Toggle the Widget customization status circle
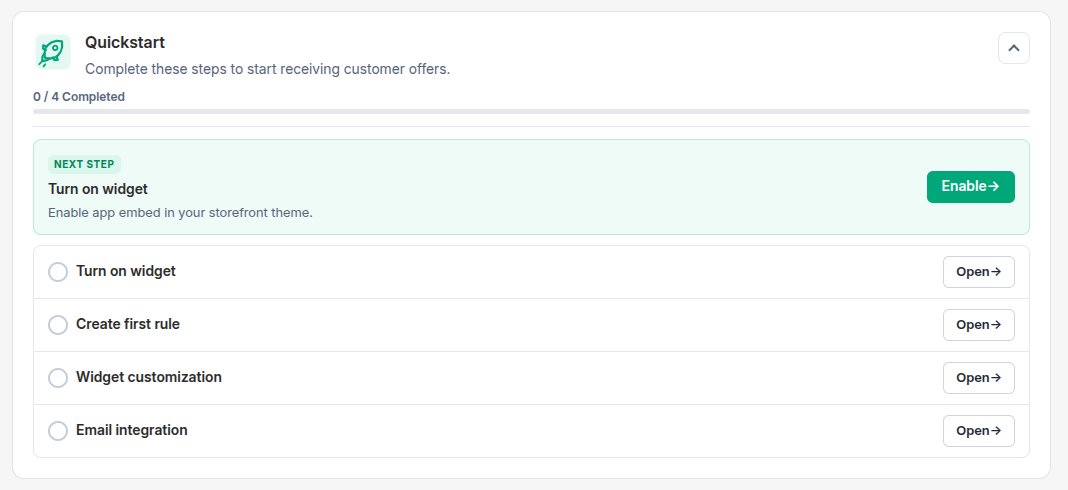Screen dimensions: 1068x490 (58, 378)
